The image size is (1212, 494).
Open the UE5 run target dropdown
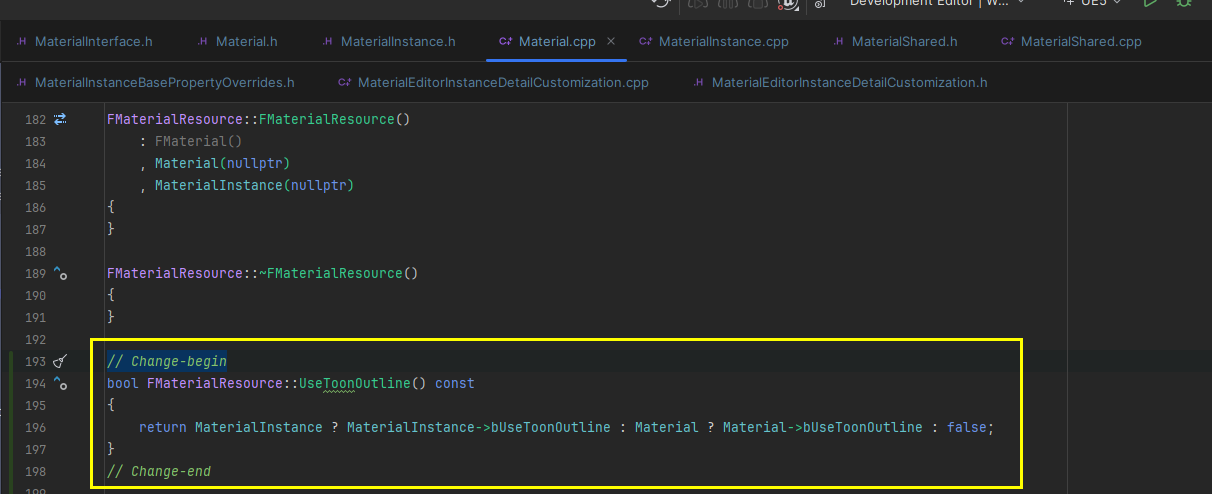tap(1092, 3)
